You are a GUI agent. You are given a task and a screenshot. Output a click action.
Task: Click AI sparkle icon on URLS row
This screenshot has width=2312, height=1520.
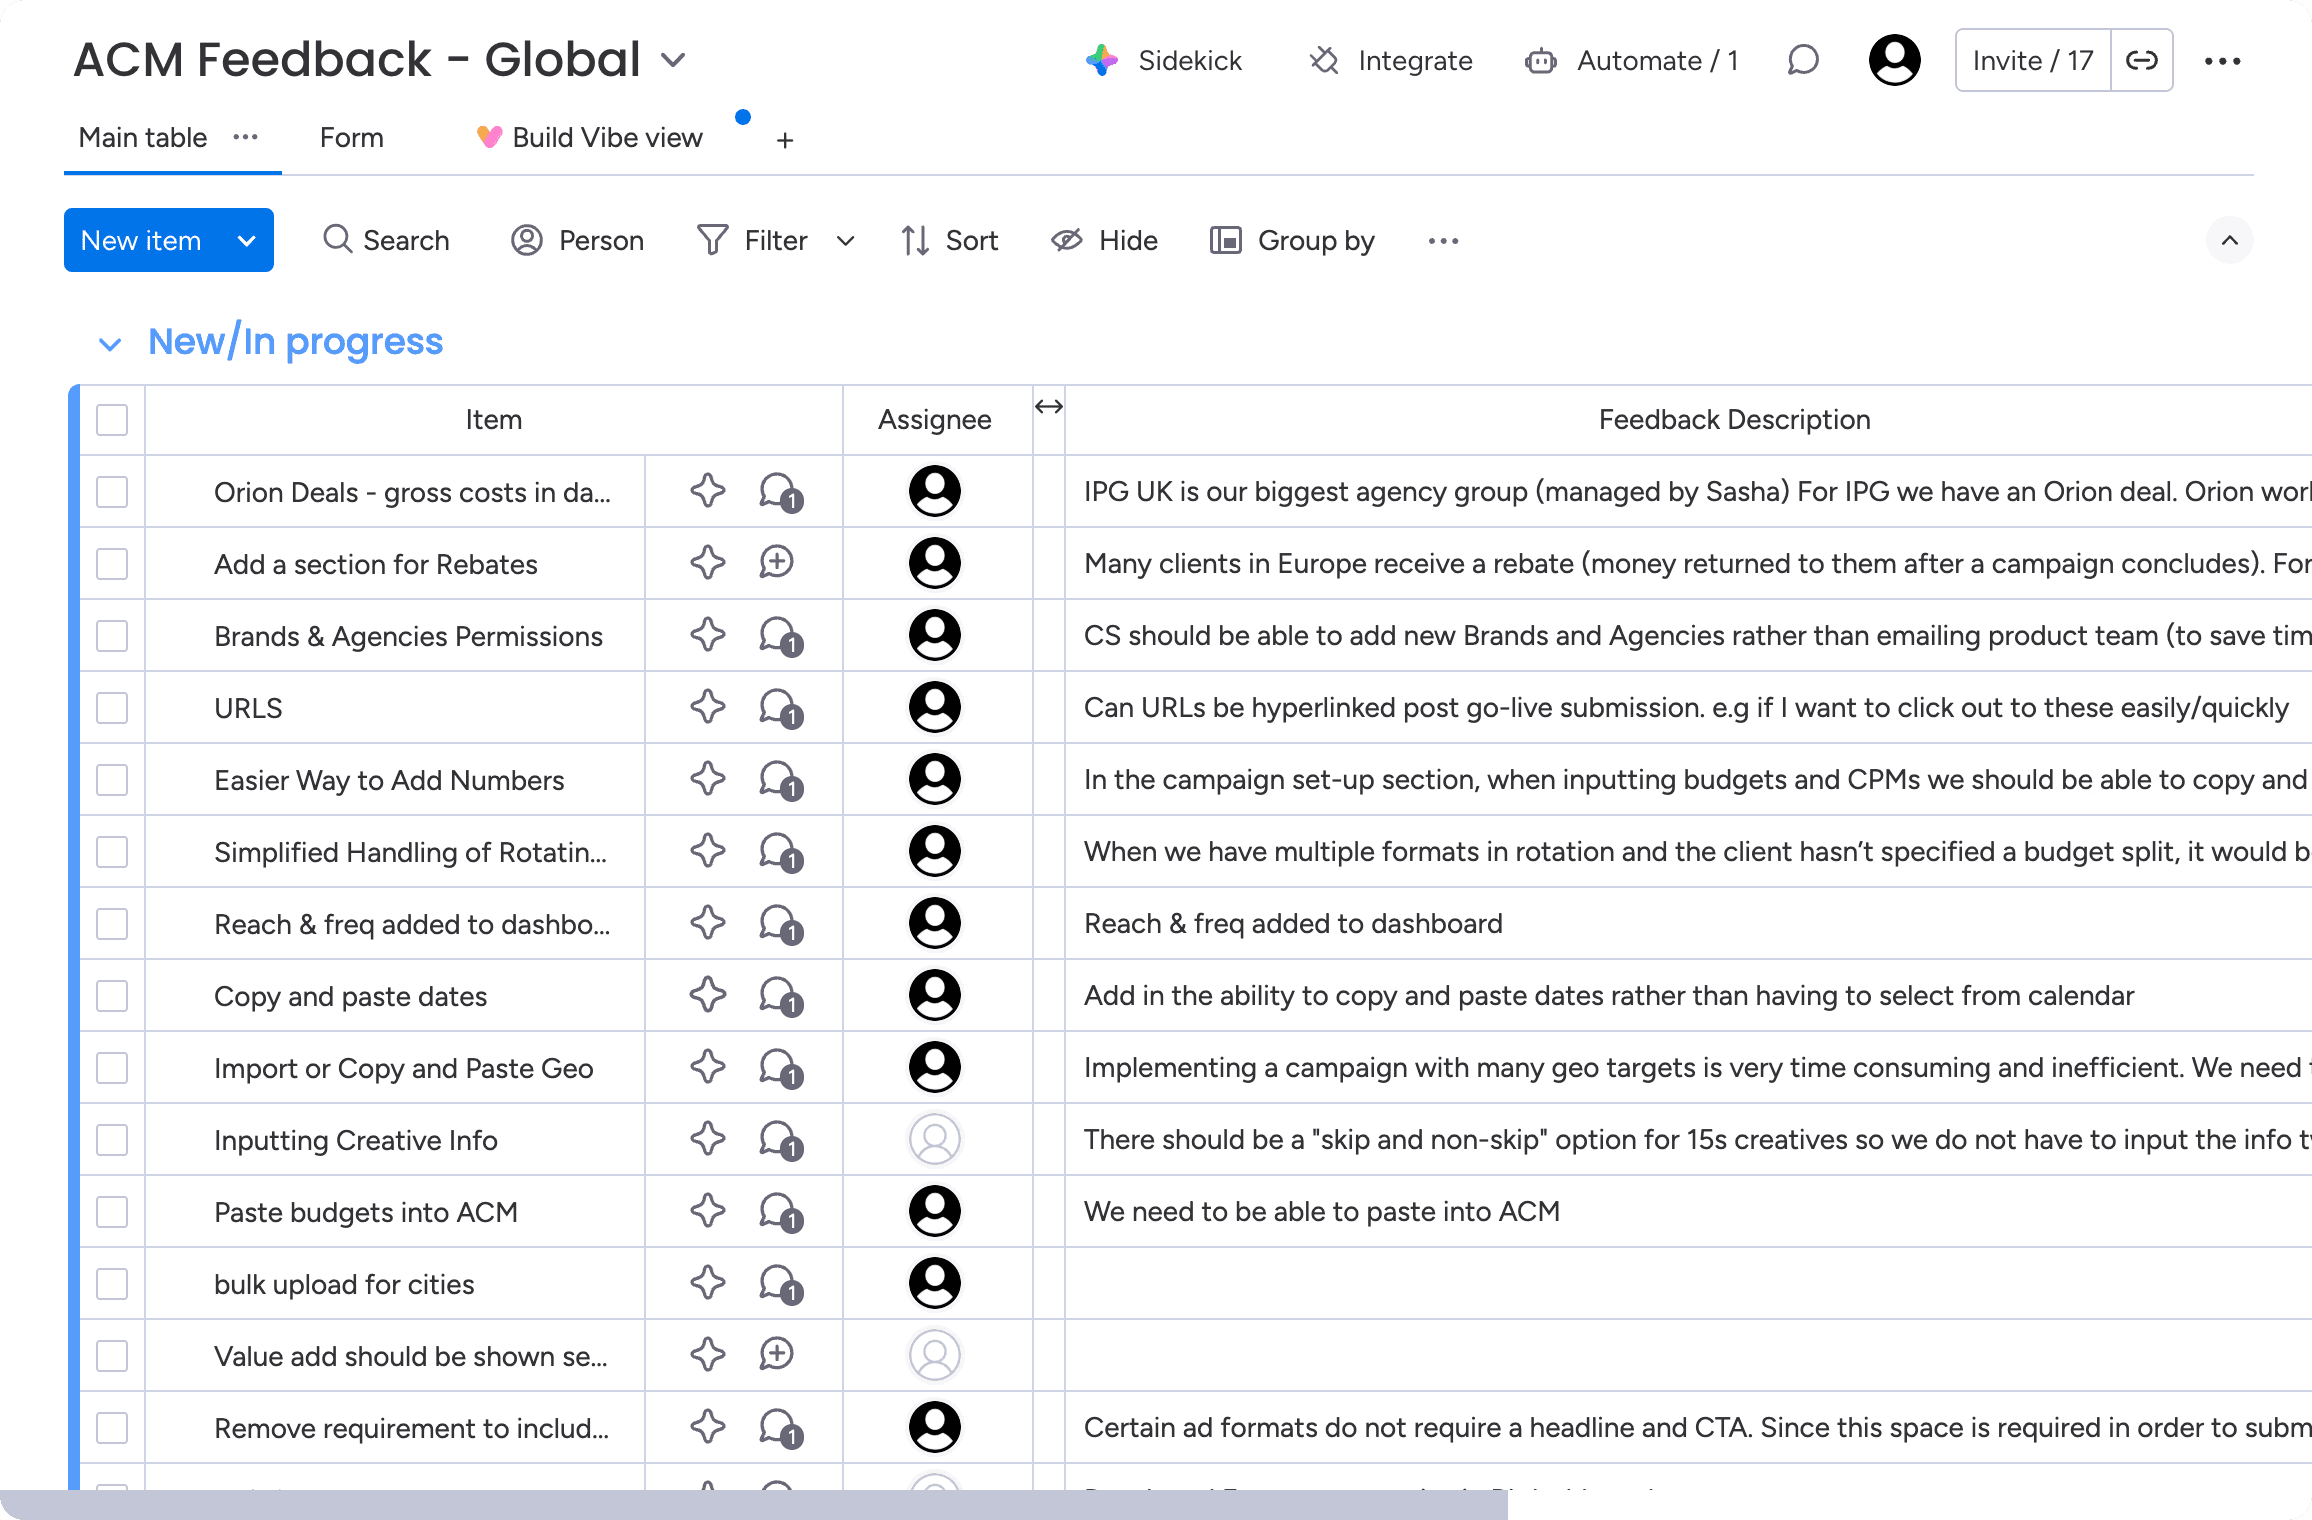[708, 707]
